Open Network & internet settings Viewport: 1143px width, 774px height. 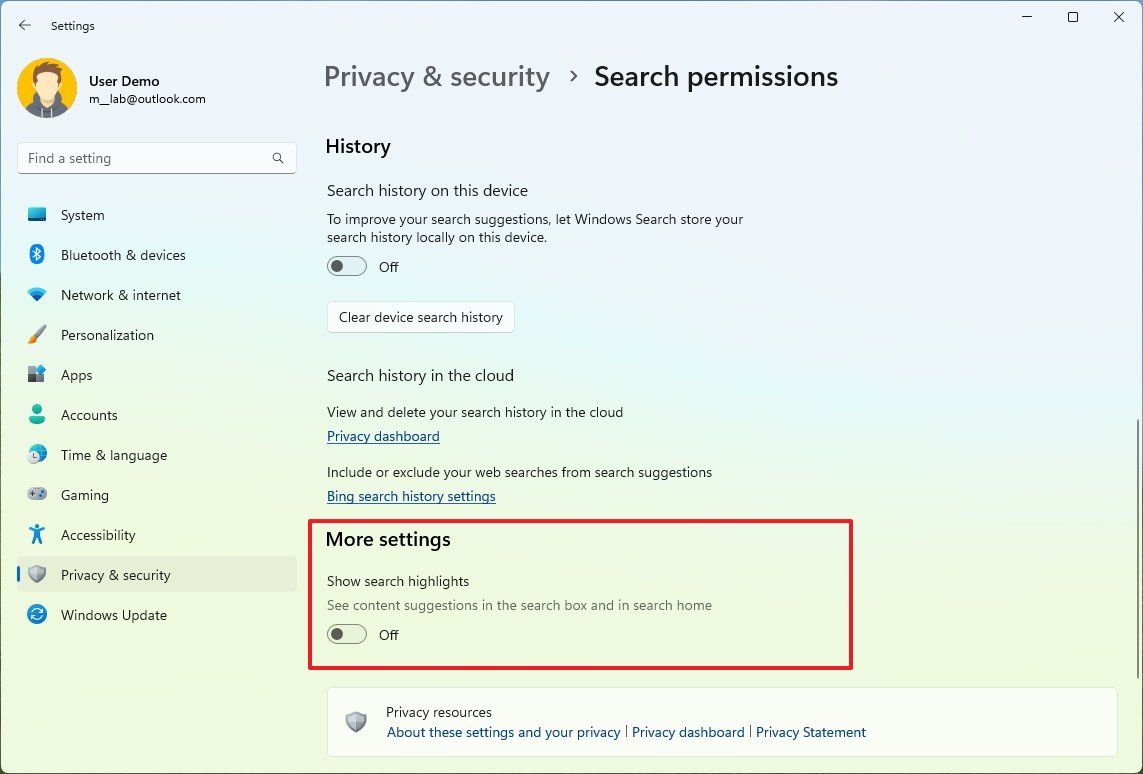coord(120,295)
